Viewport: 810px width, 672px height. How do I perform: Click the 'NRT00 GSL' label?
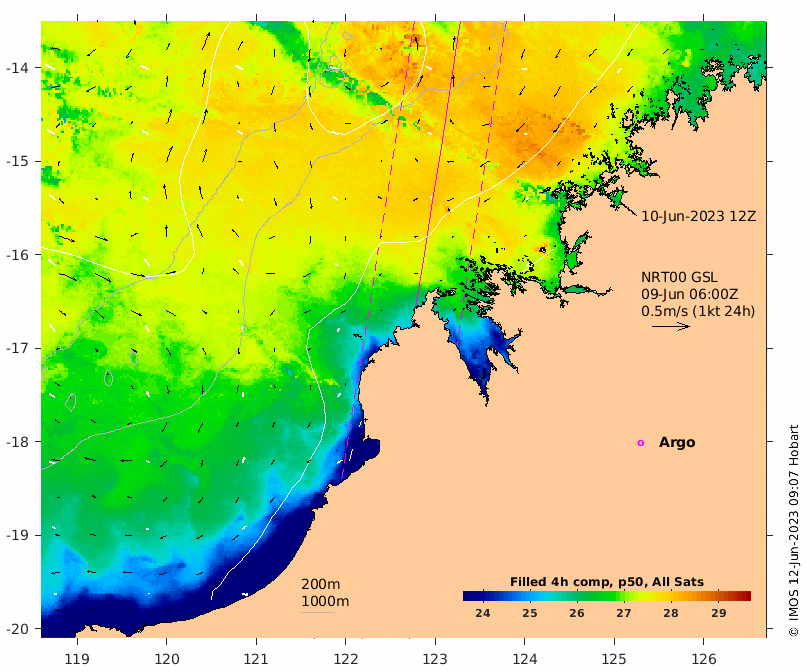[x=679, y=277]
